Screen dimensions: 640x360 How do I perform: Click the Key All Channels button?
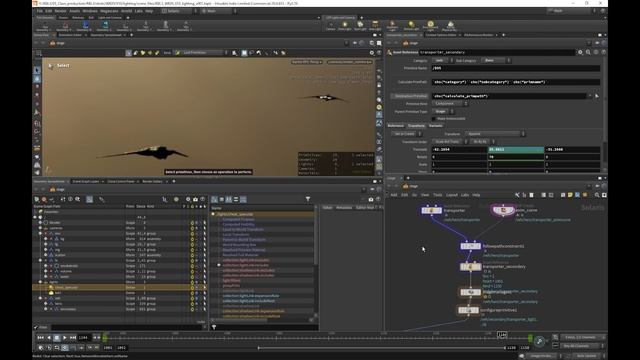582,346
